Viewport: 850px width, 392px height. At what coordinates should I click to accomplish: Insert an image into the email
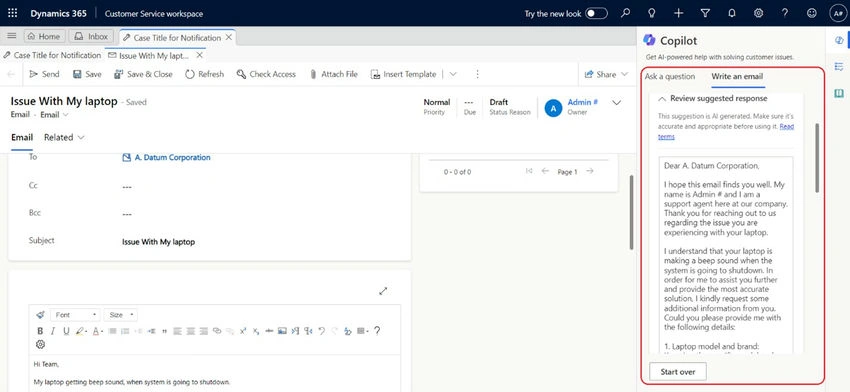pos(282,331)
